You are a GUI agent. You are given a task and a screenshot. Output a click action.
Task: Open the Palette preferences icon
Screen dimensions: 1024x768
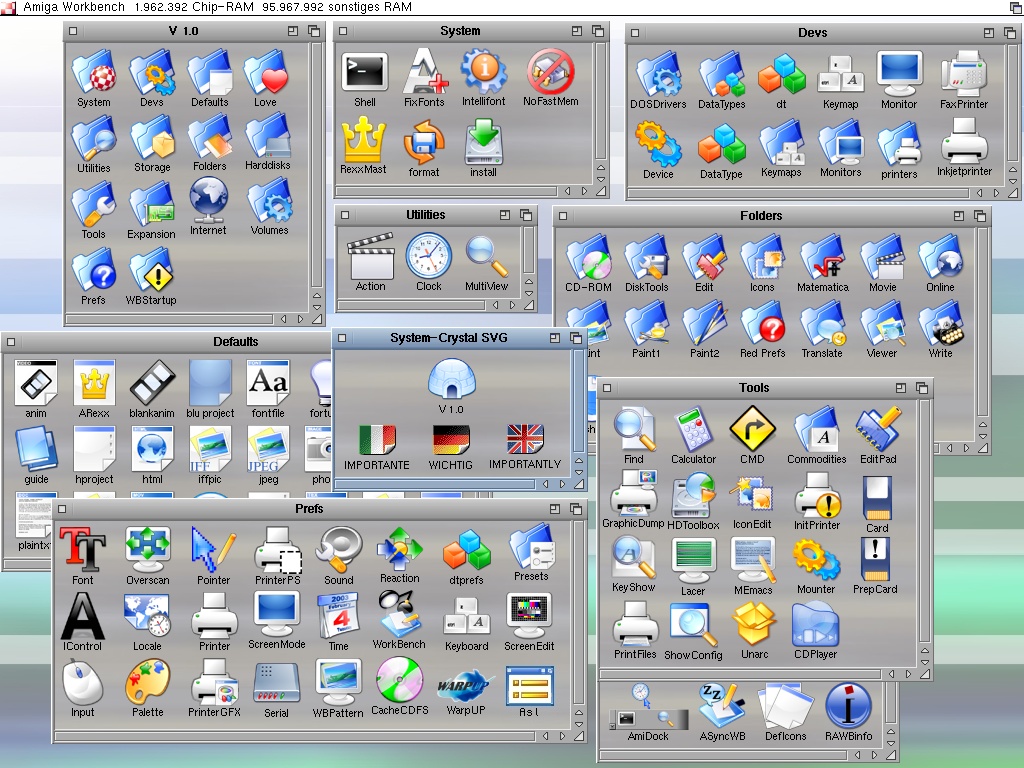click(147, 684)
